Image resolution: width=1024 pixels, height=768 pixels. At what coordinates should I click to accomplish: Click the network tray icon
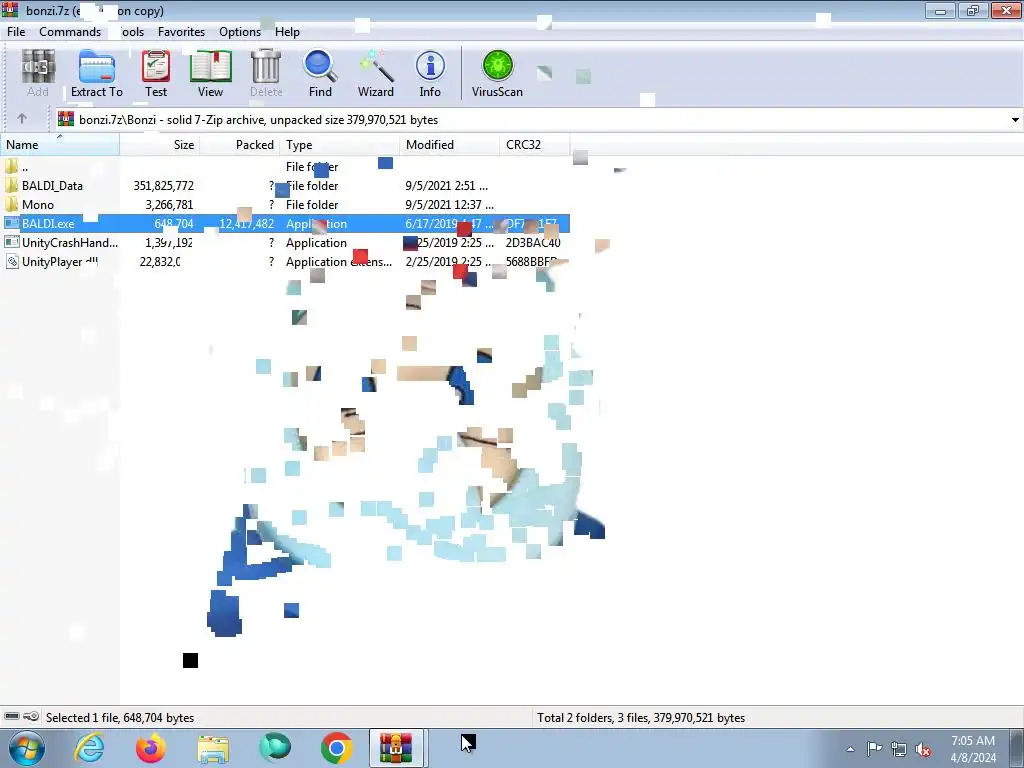pyautogui.click(x=899, y=749)
